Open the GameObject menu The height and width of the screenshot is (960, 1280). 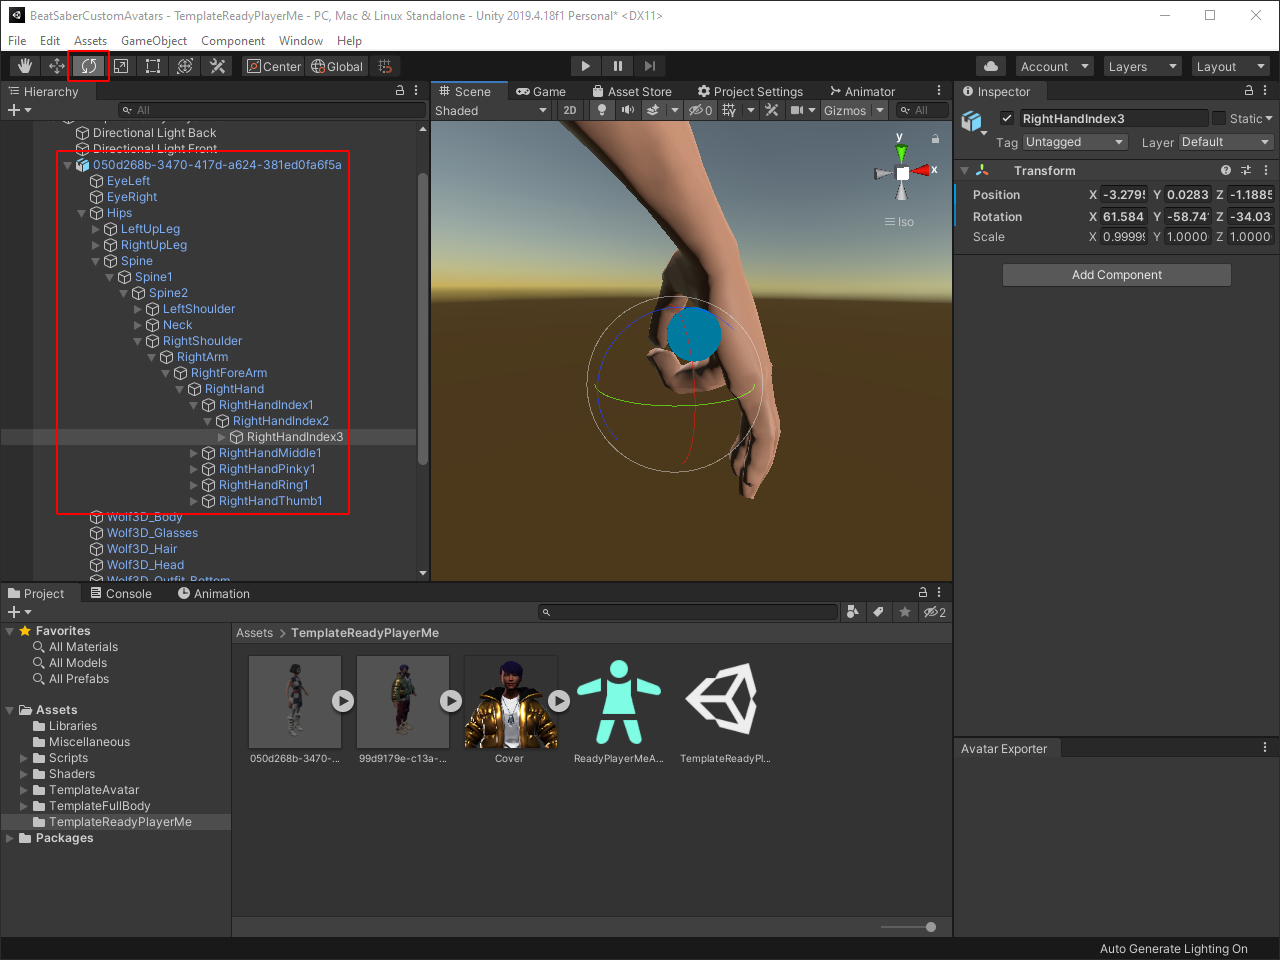[x=154, y=41]
